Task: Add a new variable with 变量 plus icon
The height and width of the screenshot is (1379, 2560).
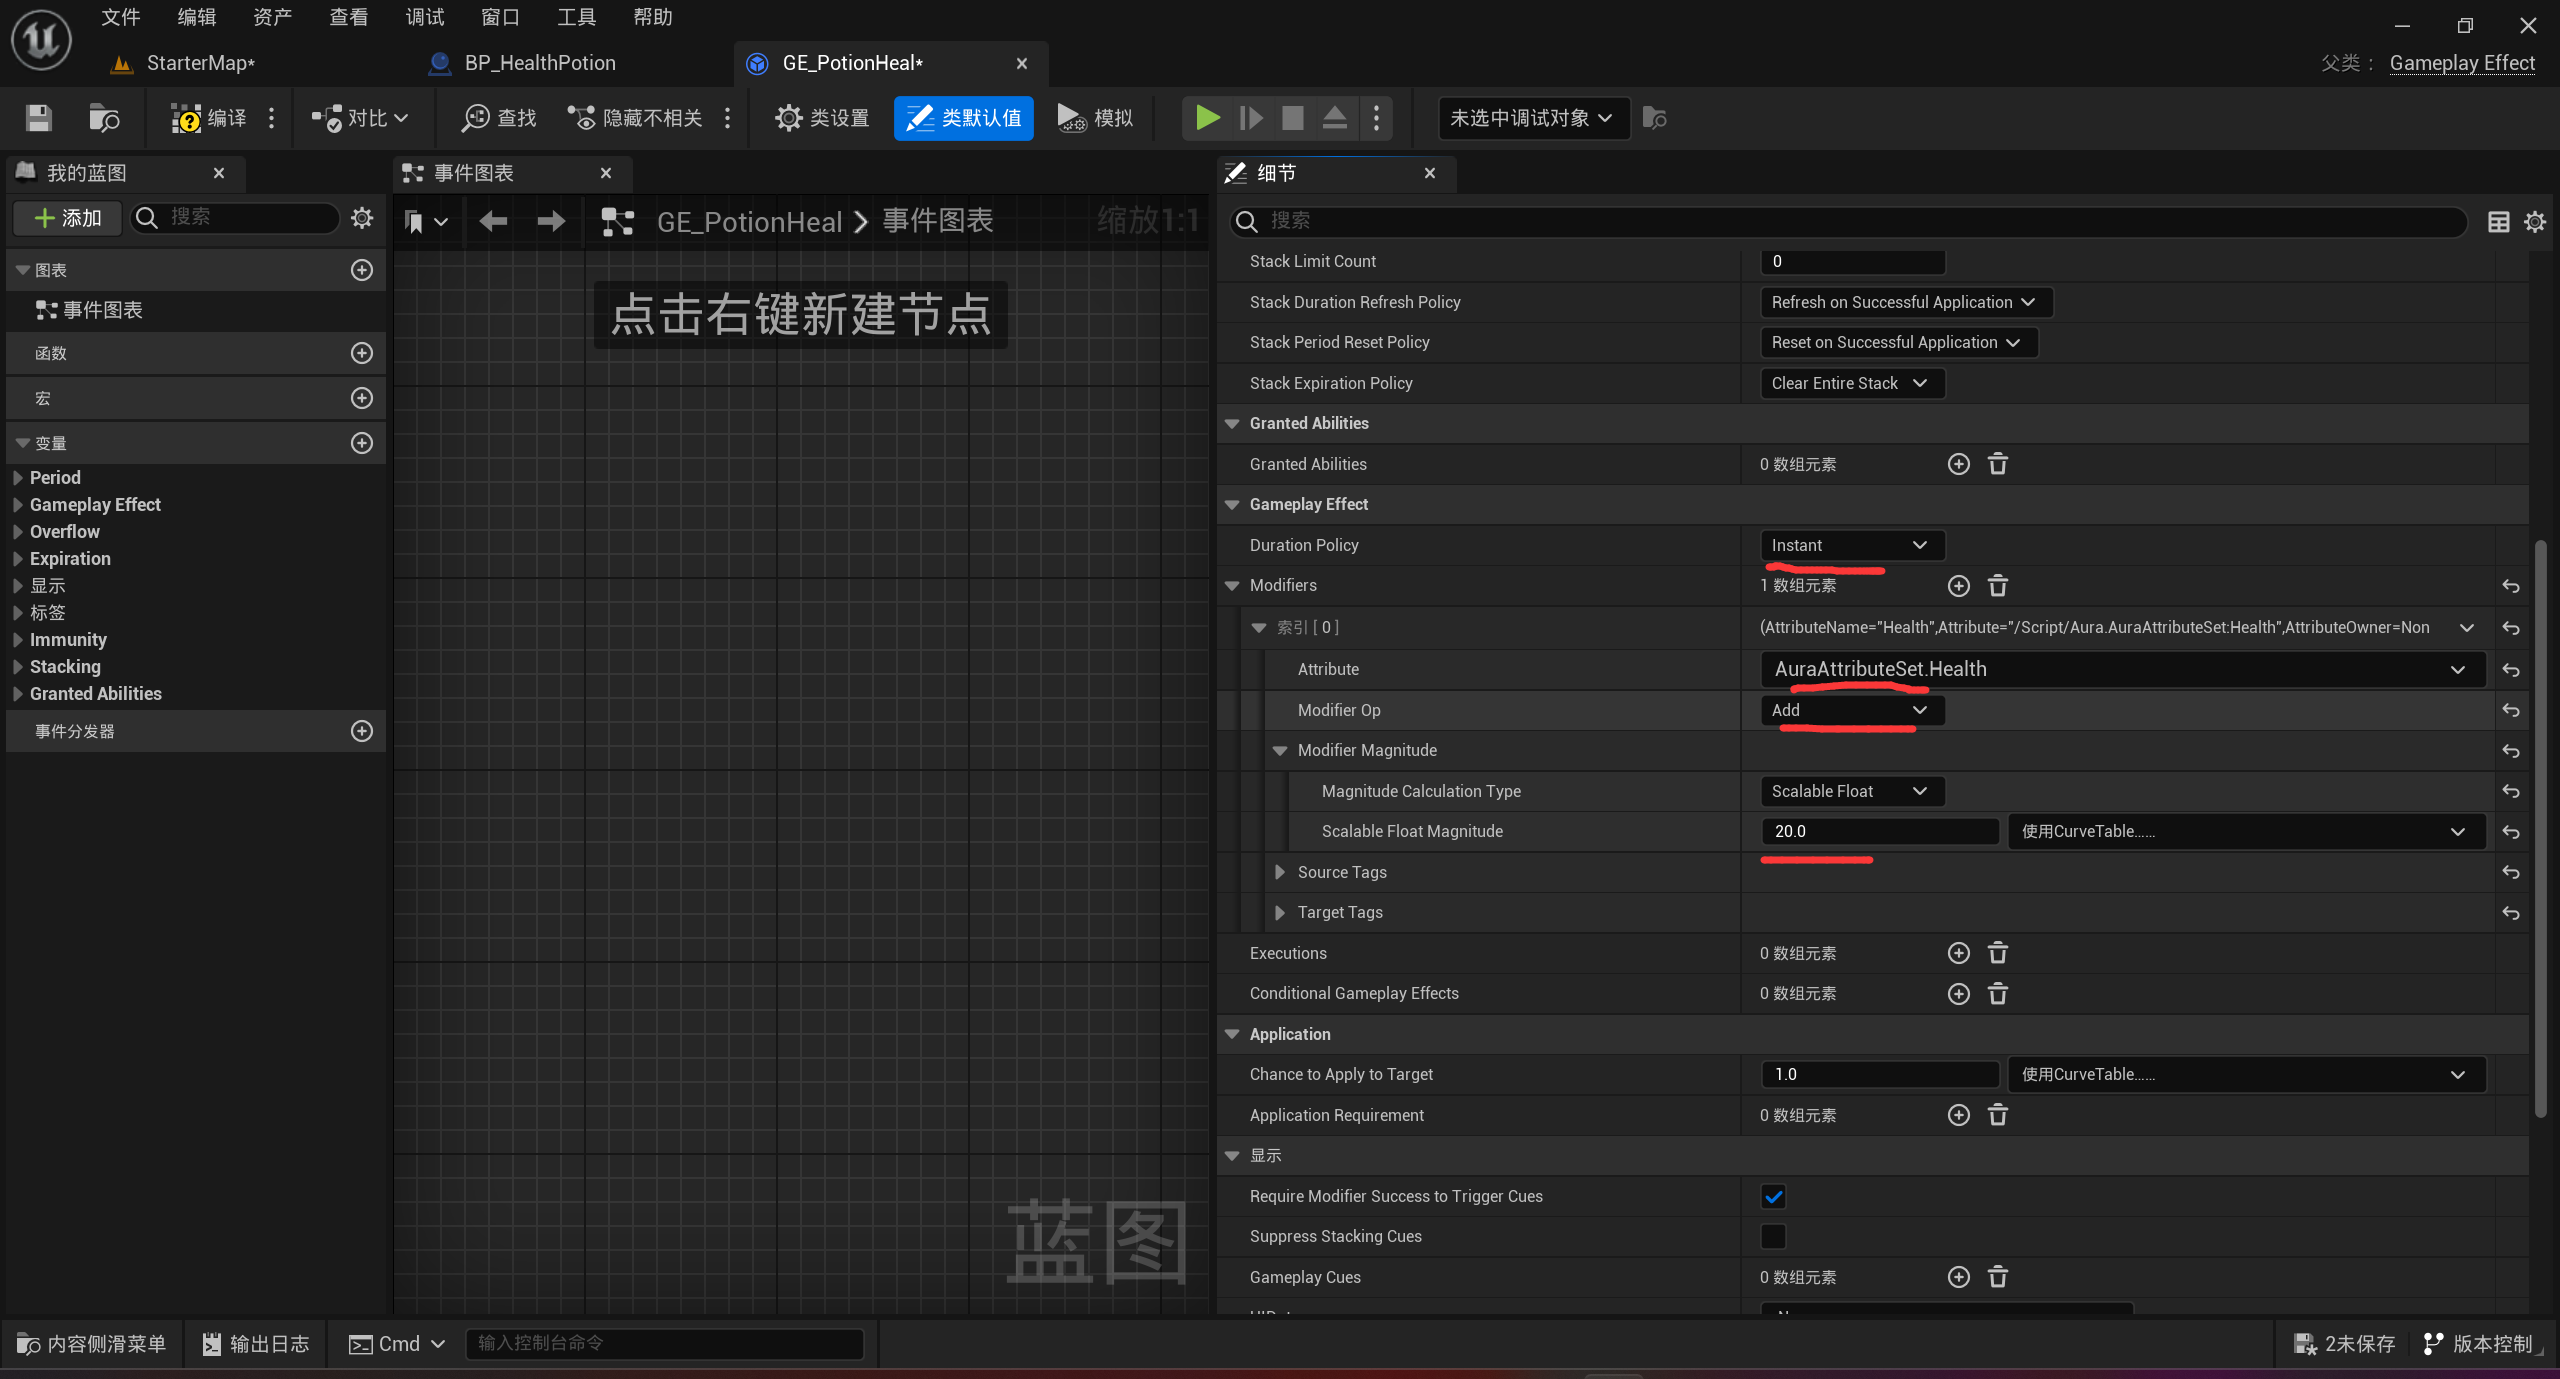Action: pos(362,443)
